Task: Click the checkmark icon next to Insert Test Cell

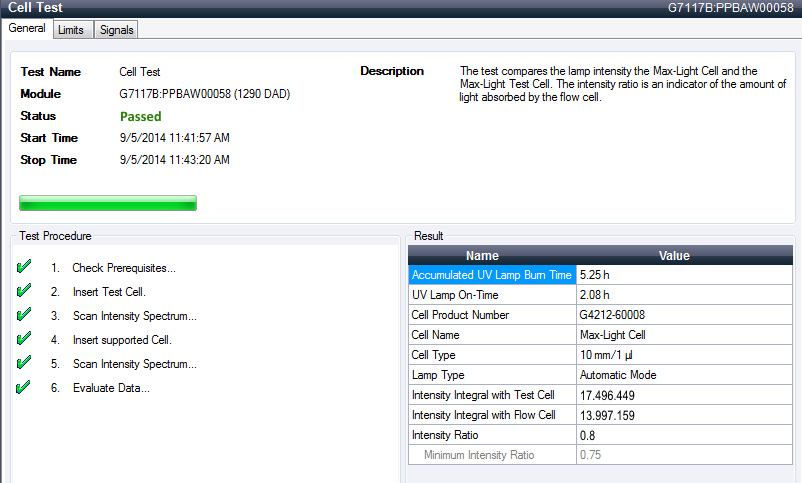Action: click(x=25, y=292)
